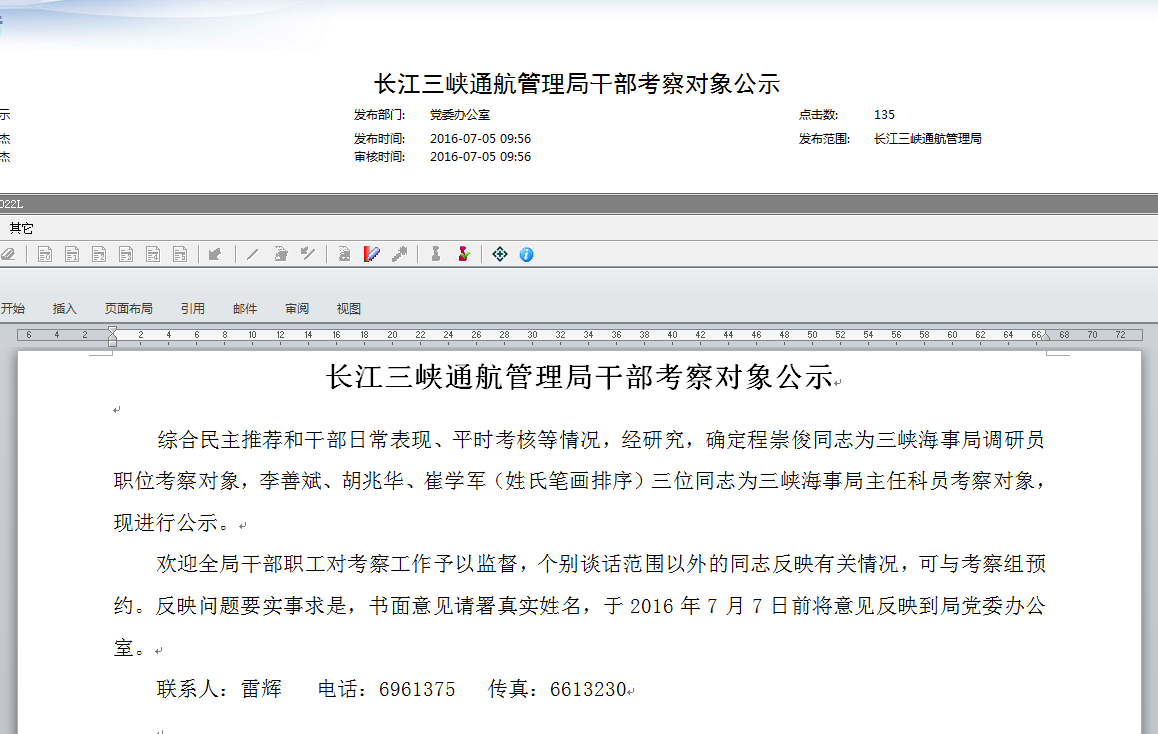Viewport: 1158px width, 734px height.
Task: Click the gray arrow with slash icon
Action: click(x=309, y=255)
